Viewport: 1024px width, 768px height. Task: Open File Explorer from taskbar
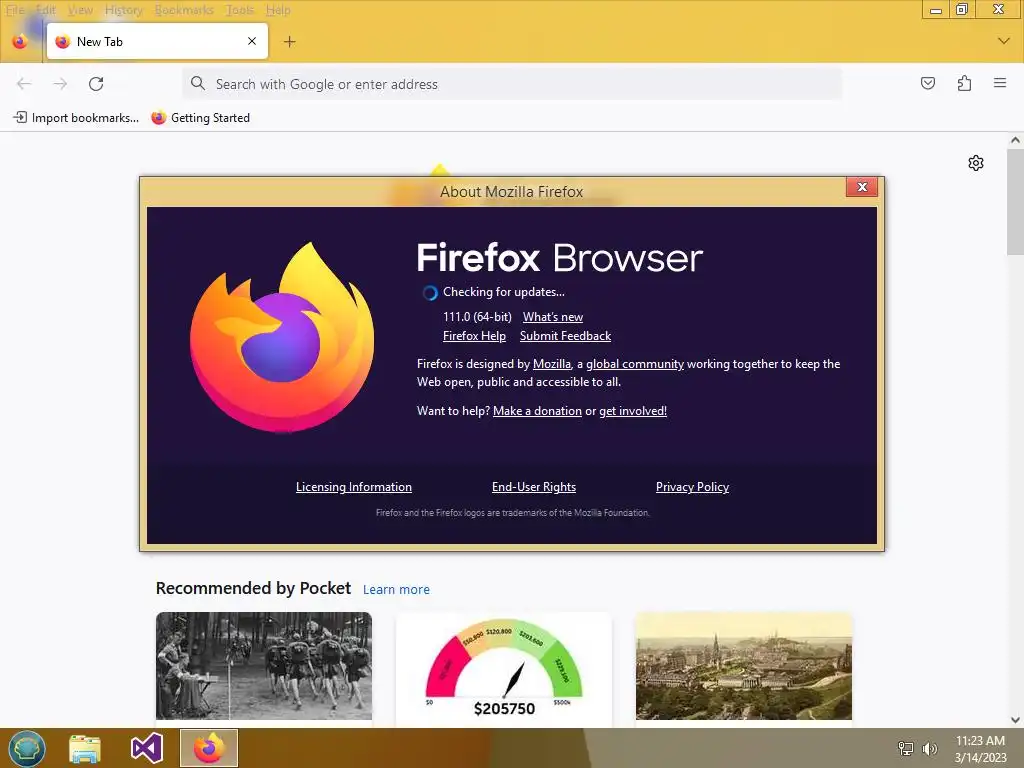[x=85, y=748]
